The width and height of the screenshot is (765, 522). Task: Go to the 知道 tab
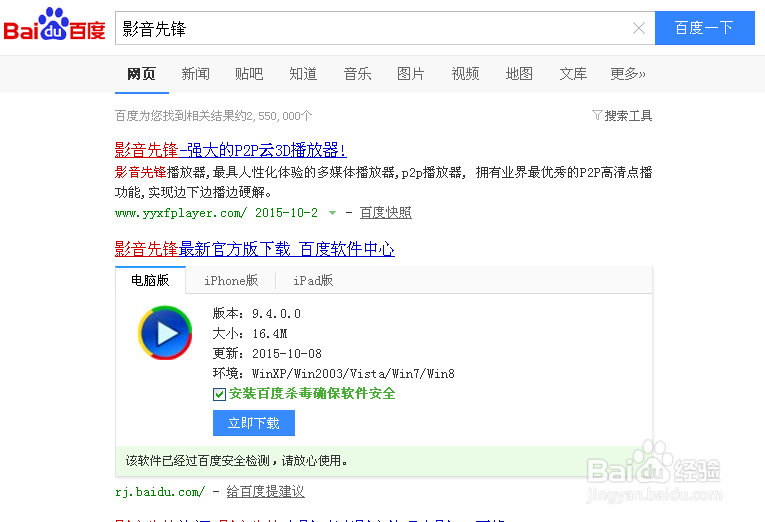click(x=303, y=74)
